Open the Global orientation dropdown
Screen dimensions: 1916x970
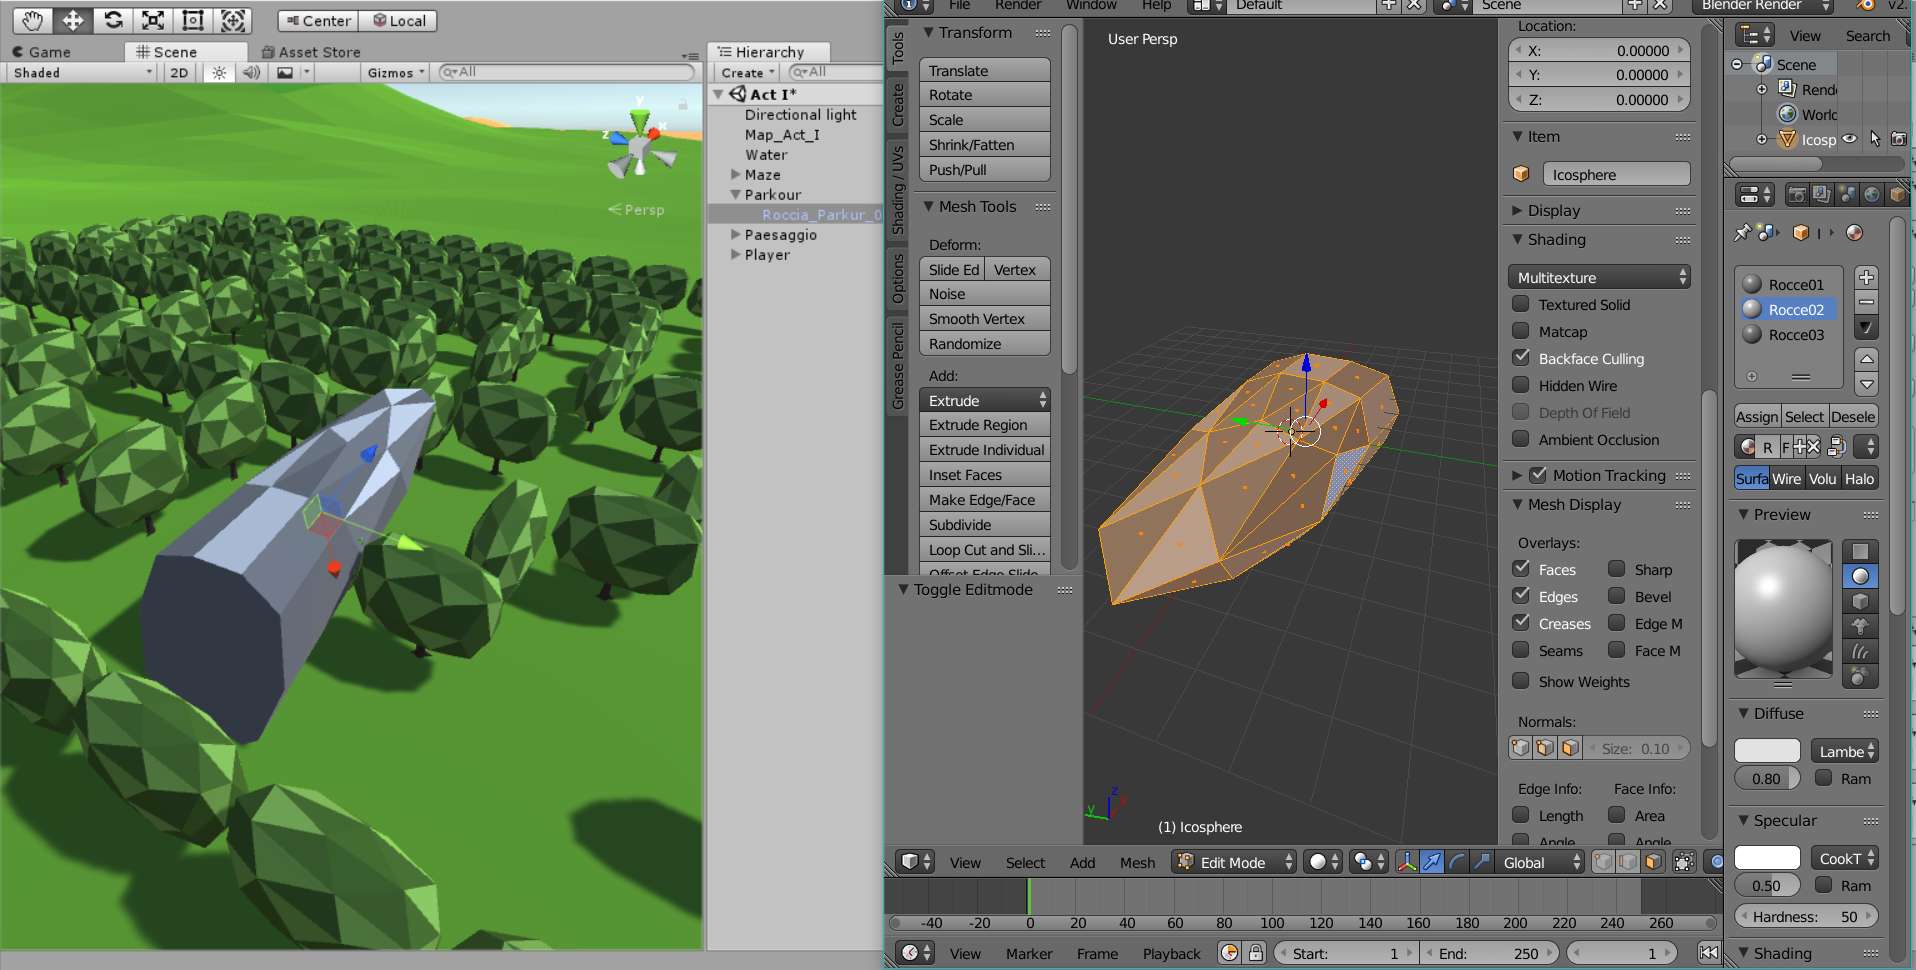[x=1542, y=862]
